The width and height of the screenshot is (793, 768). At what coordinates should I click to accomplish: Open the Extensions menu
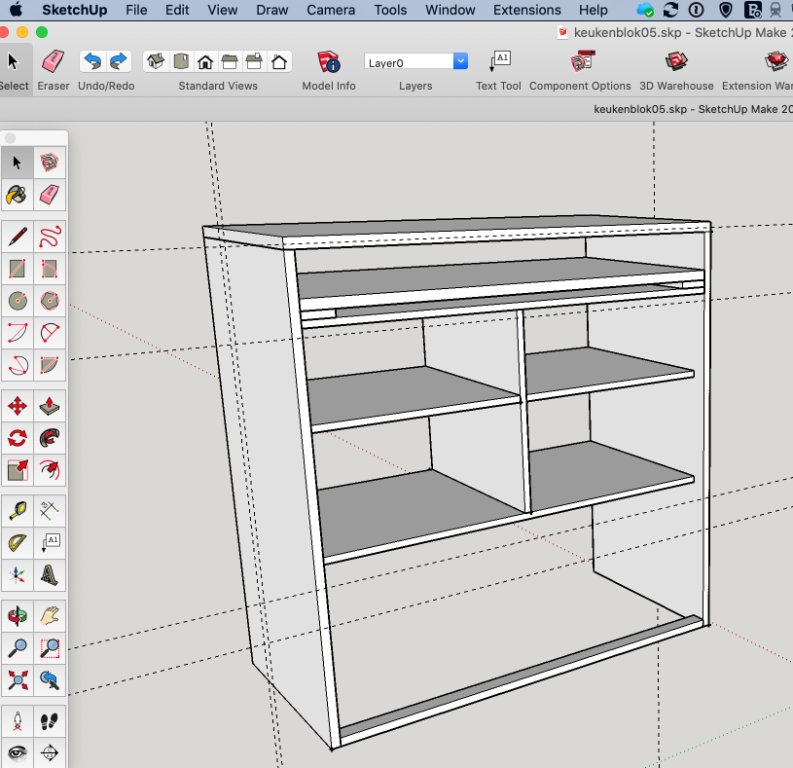[527, 10]
